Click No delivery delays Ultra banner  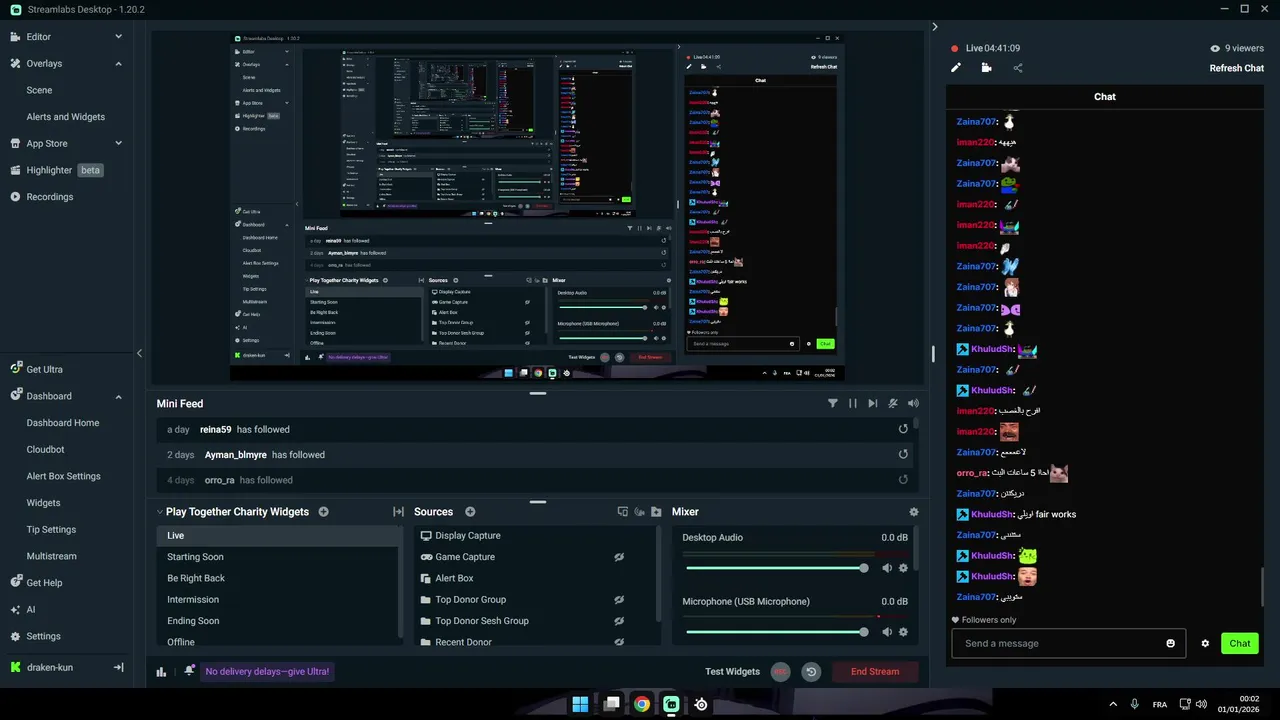tap(267, 672)
